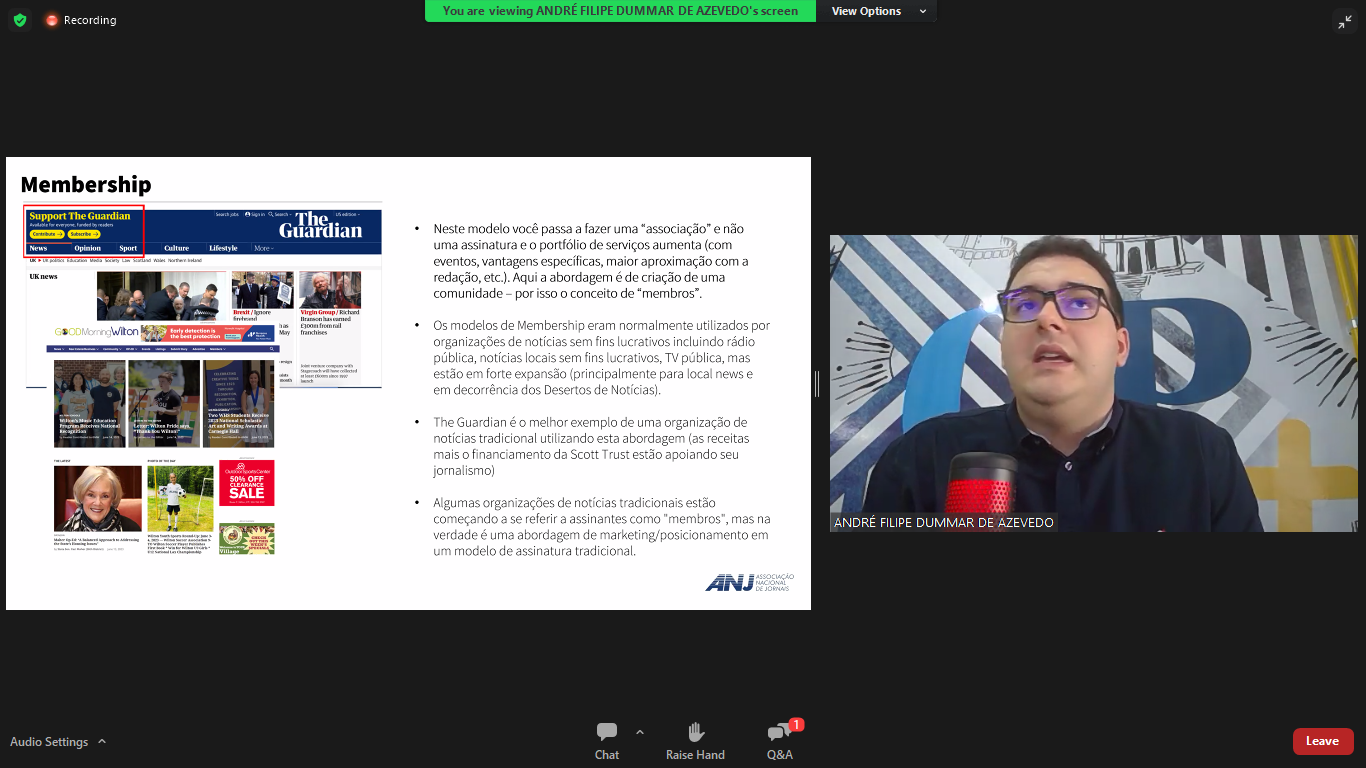Click the red Recording indicator icon

(x=52, y=20)
